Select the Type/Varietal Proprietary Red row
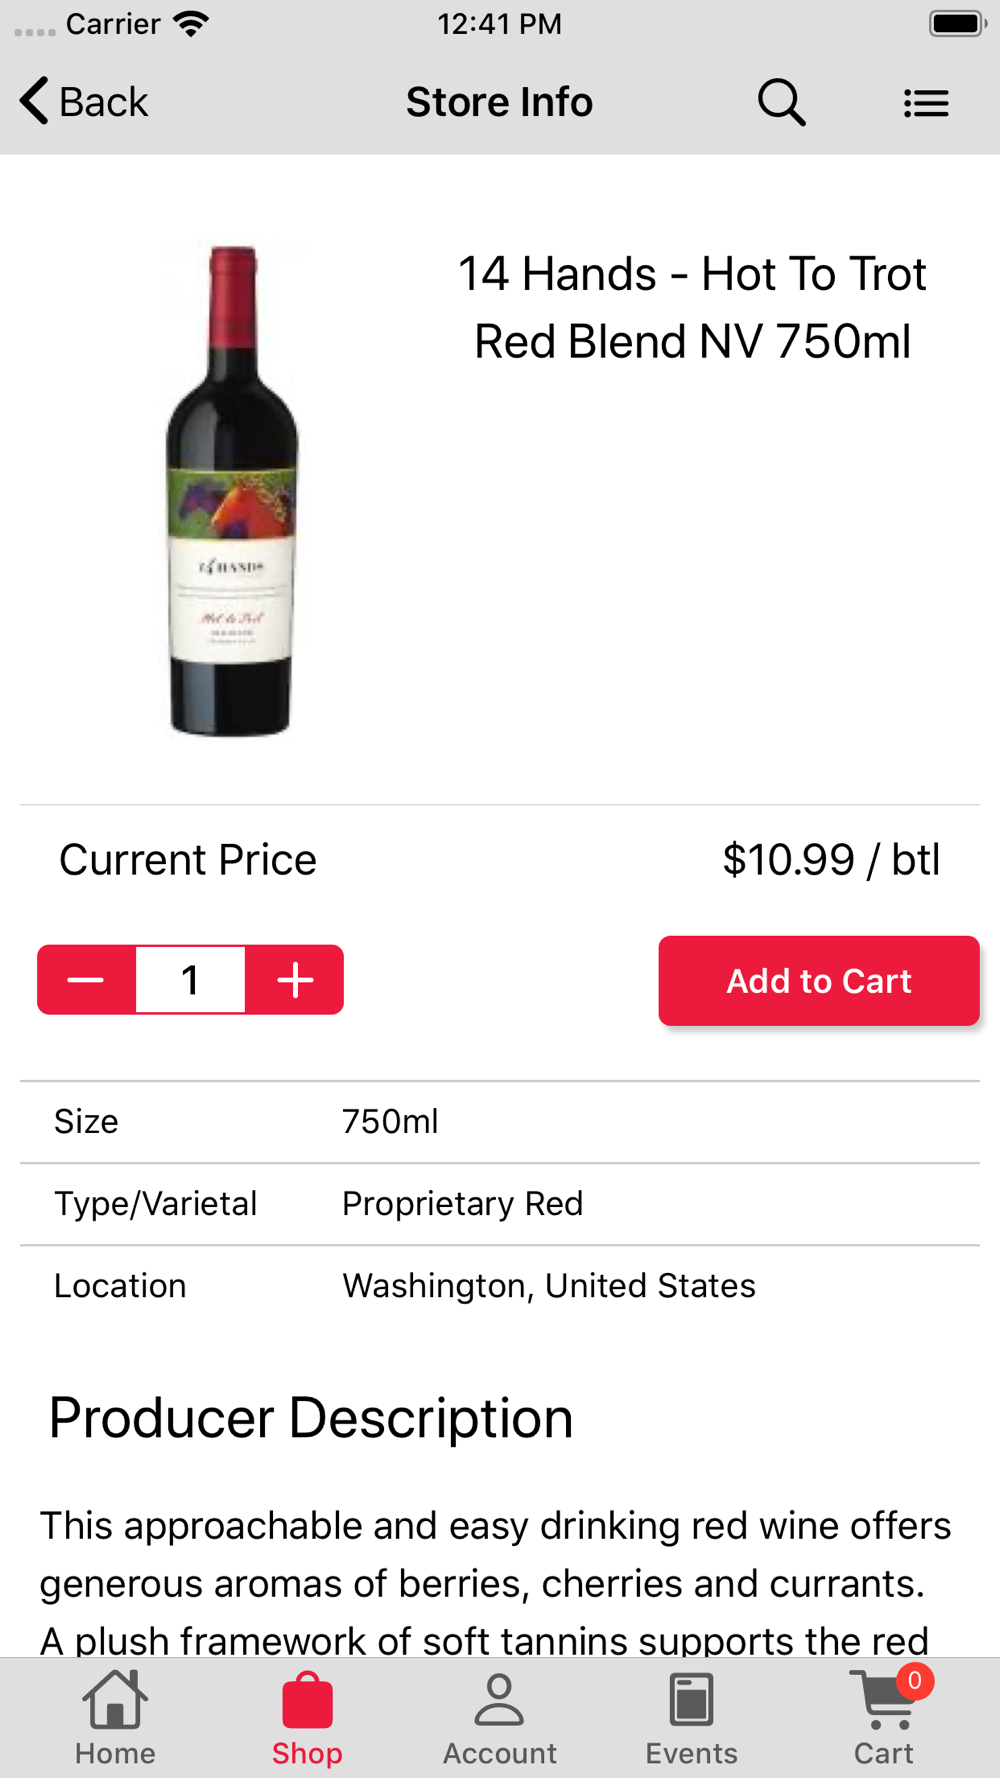This screenshot has width=1000, height=1778. pyautogui.click(x=500, y=1204)
